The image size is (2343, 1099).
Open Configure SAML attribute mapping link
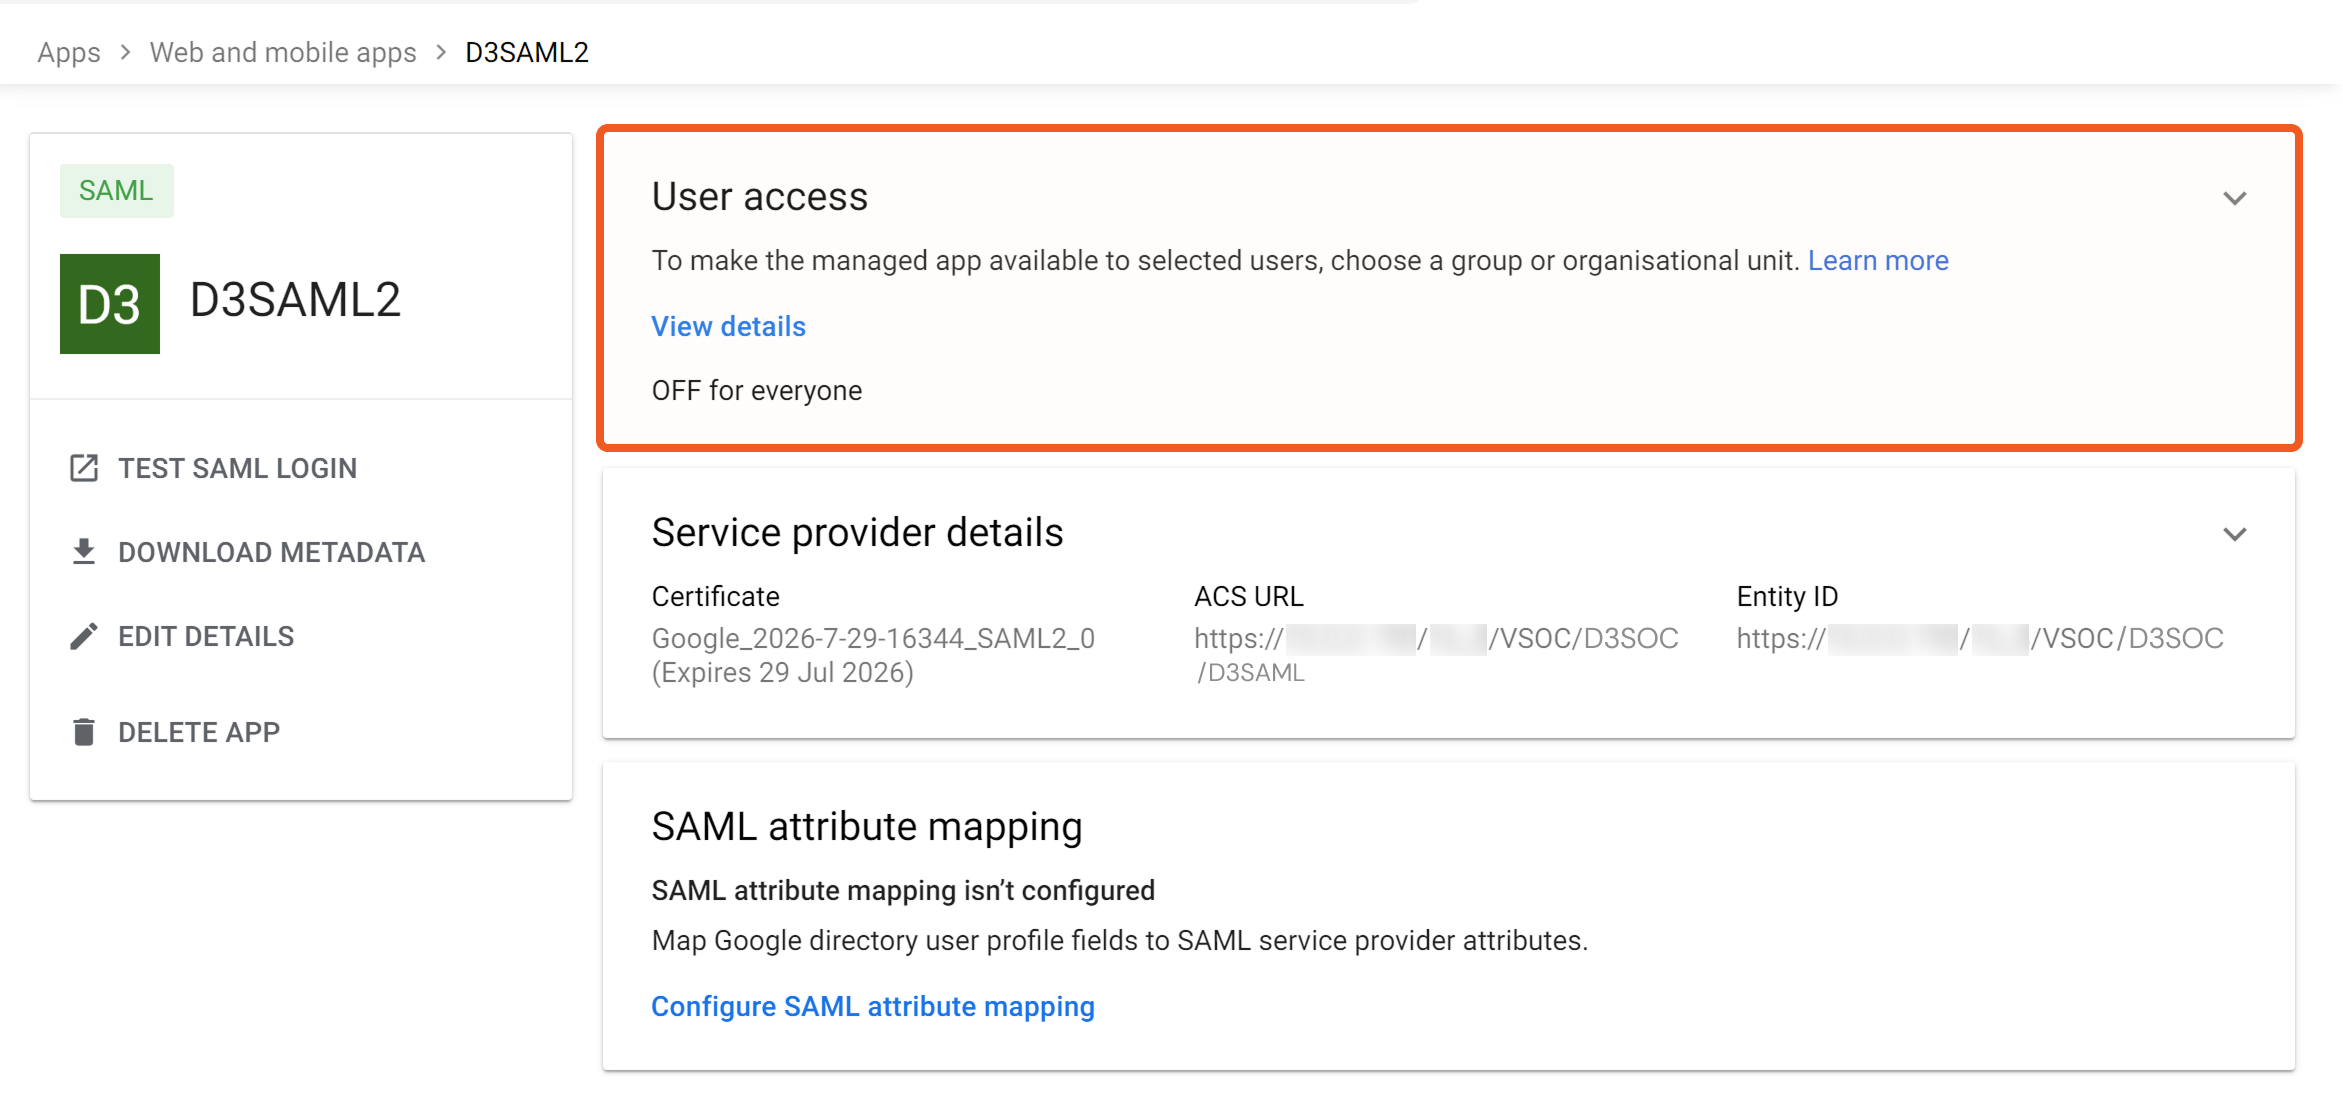(872, 1006)
